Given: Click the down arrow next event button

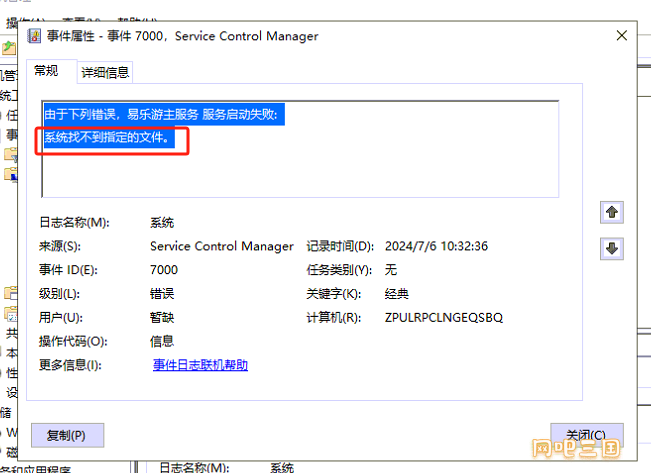Looking at the screenshot, I should pos(612,248).
